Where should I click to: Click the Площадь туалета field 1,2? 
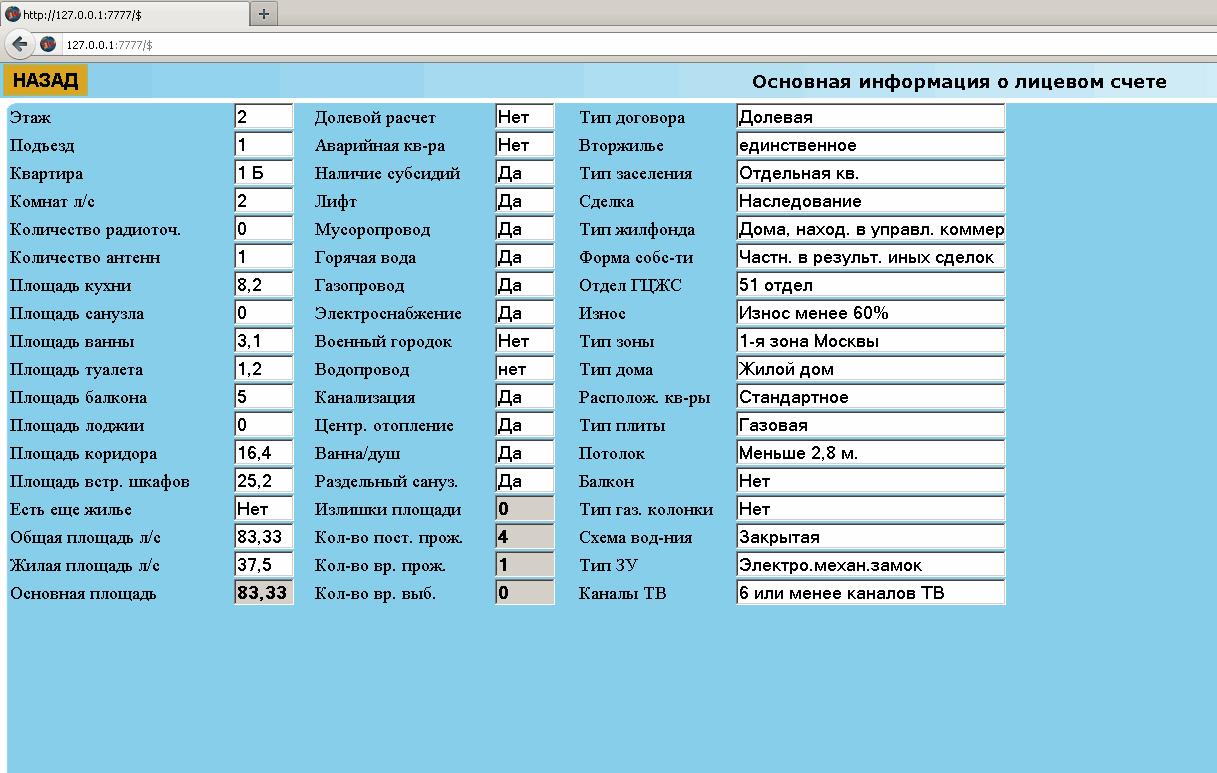[x=264, y=369]
